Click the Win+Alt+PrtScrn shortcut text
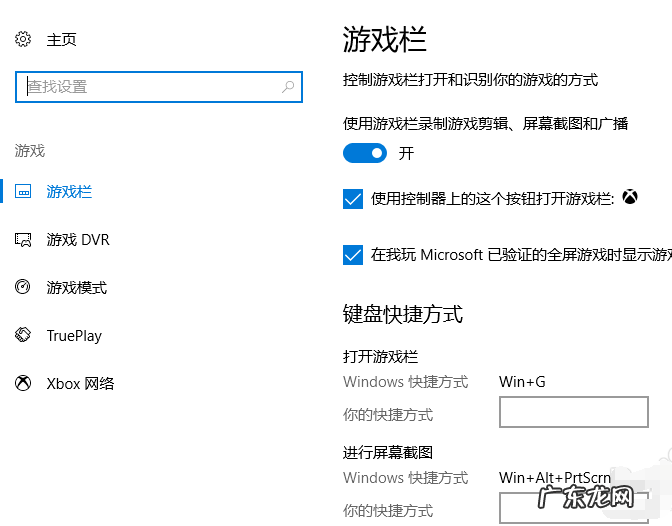Screen dimensions: 672x526 click(x=555, y=478)
